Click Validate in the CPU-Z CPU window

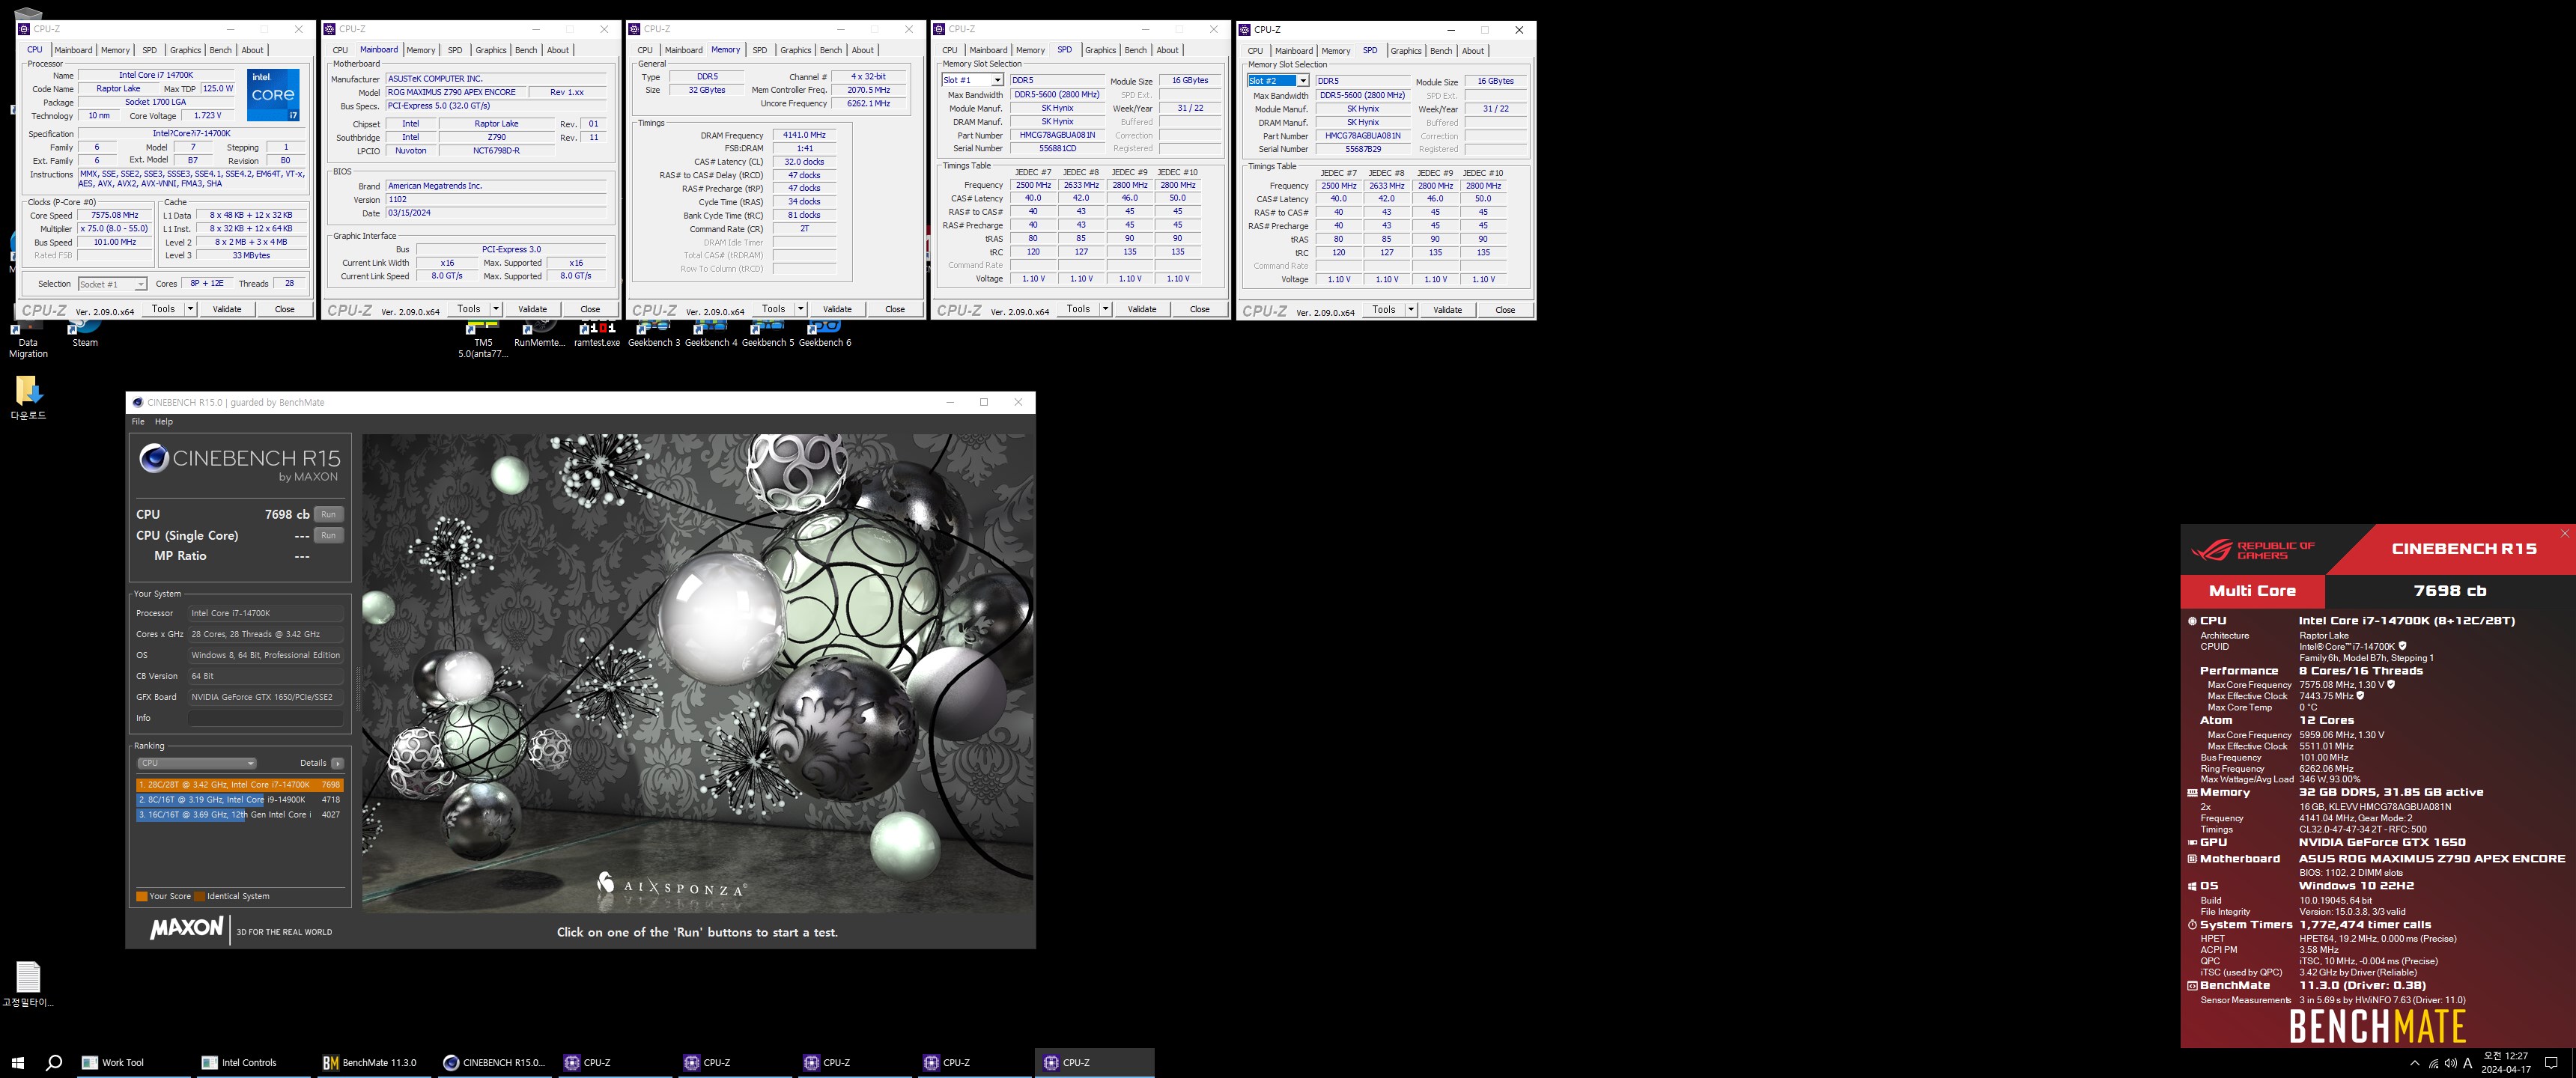point(227,309)
